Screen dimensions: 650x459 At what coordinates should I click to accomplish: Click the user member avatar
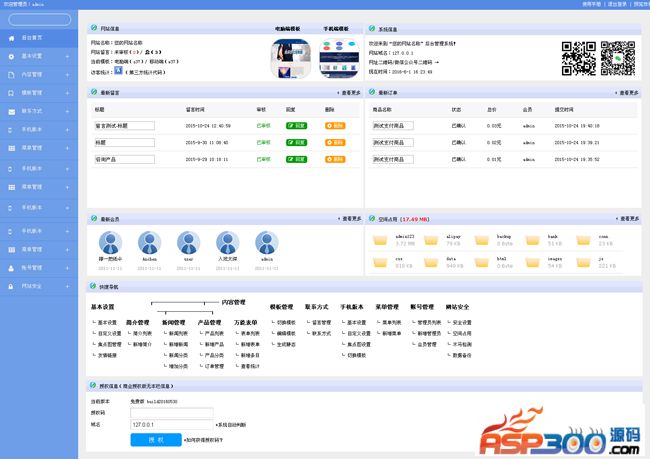click(187, 243)
